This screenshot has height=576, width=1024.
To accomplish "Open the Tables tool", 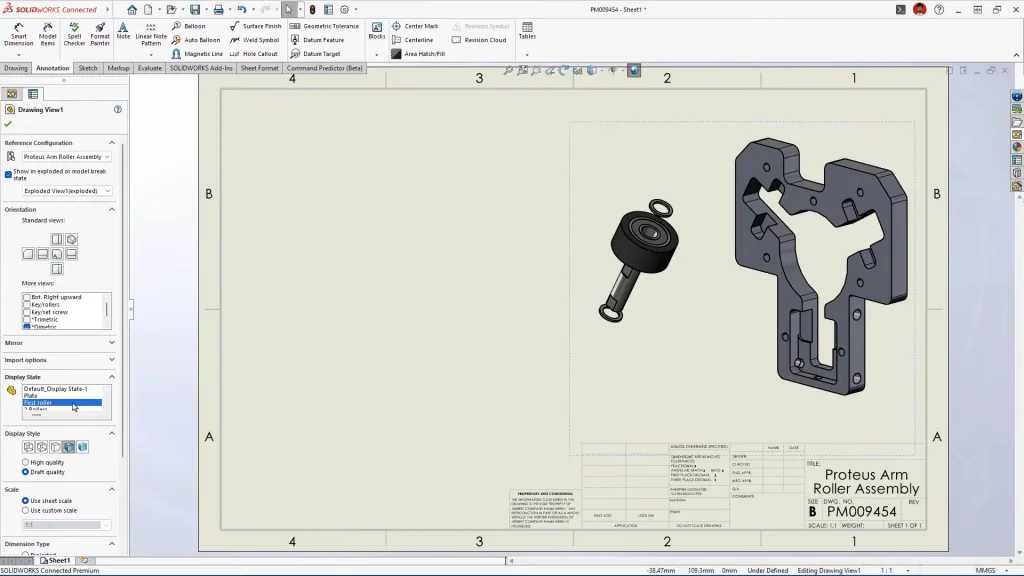I will pos(527,31).
